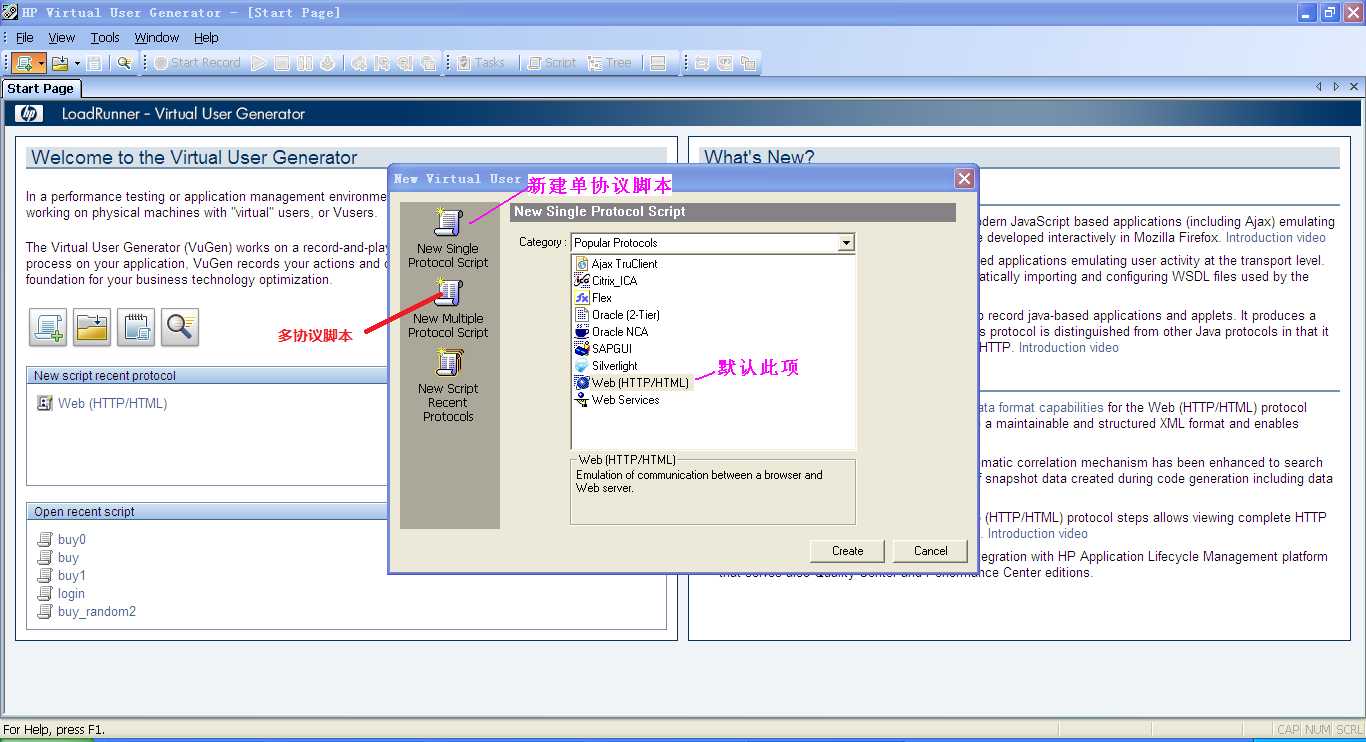The image size is (1366, 742).
Task: Click the HP logo in LoadRunner banner
Action: tap(29, 114)
